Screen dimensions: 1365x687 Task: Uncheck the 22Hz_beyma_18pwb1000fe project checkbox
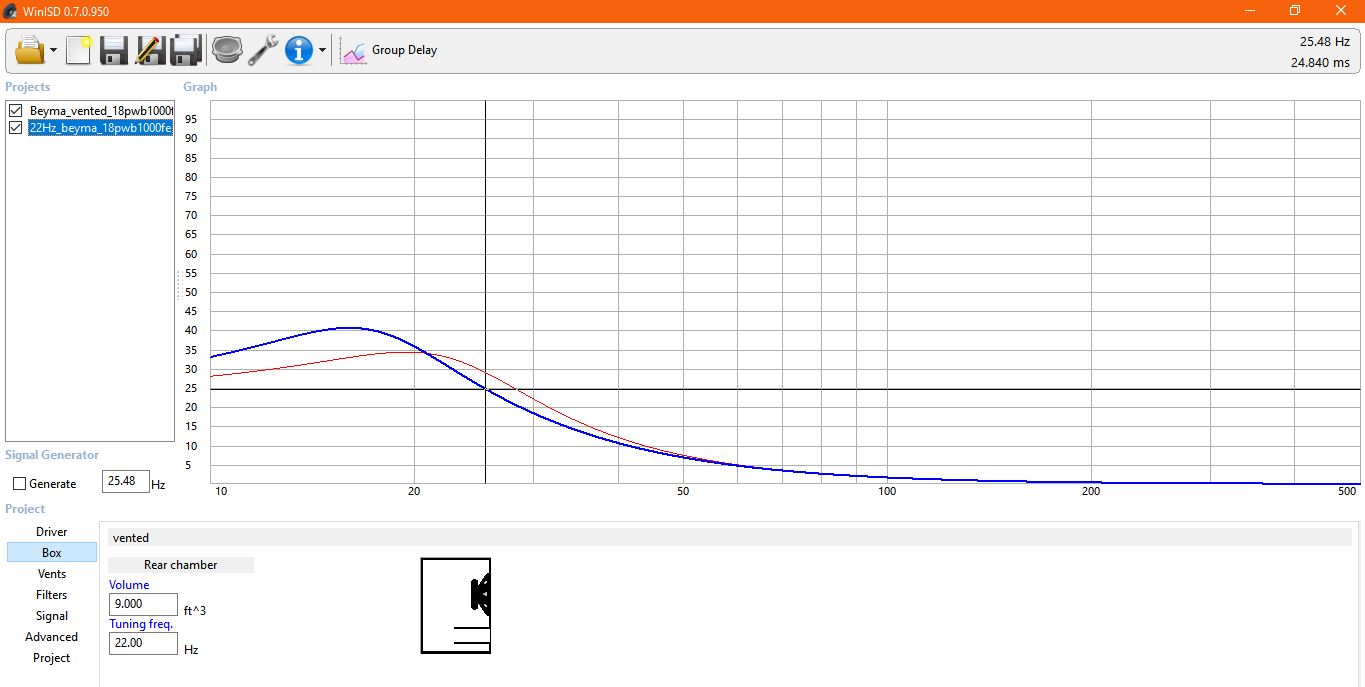(x=15, y=128)
